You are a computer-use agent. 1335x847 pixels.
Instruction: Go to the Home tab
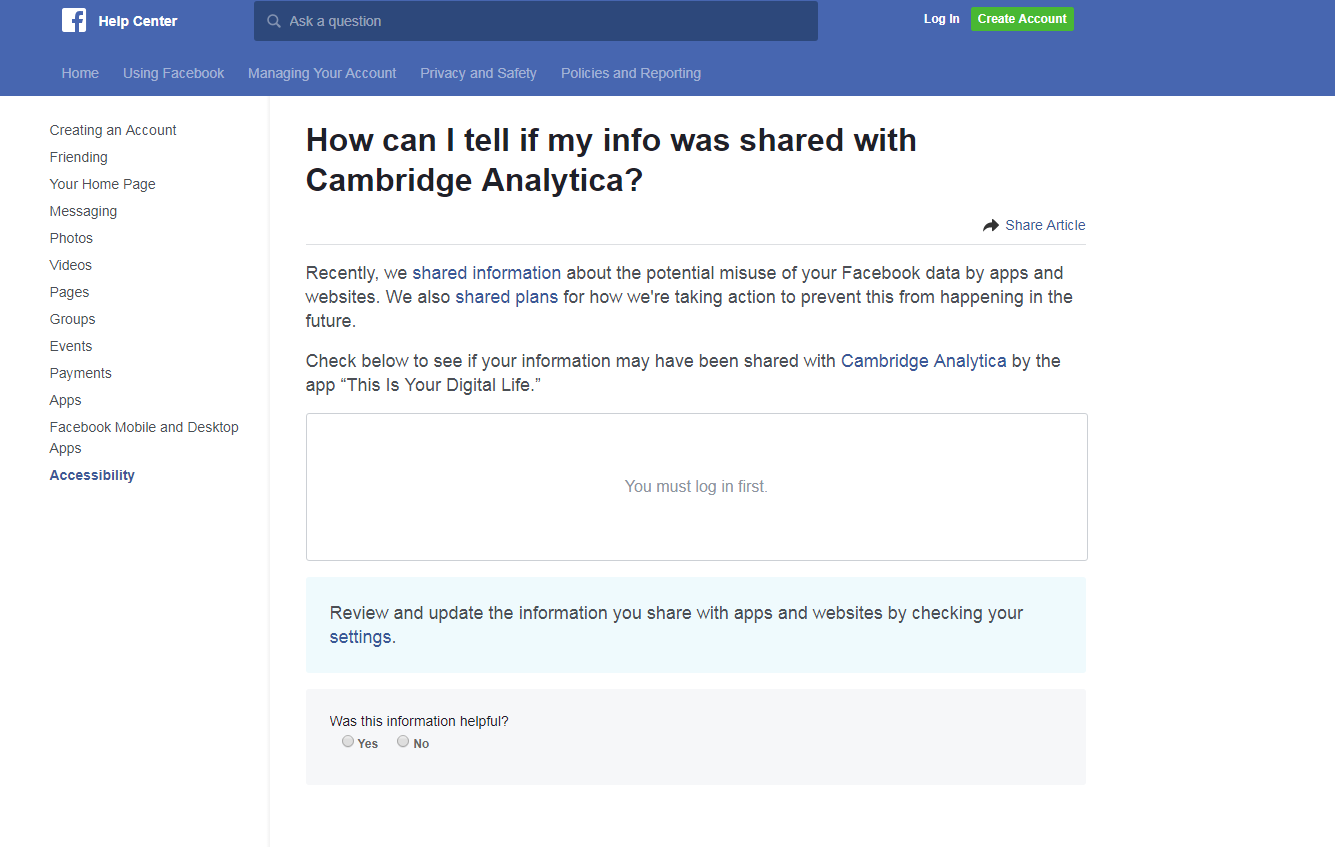pos(80,73)
